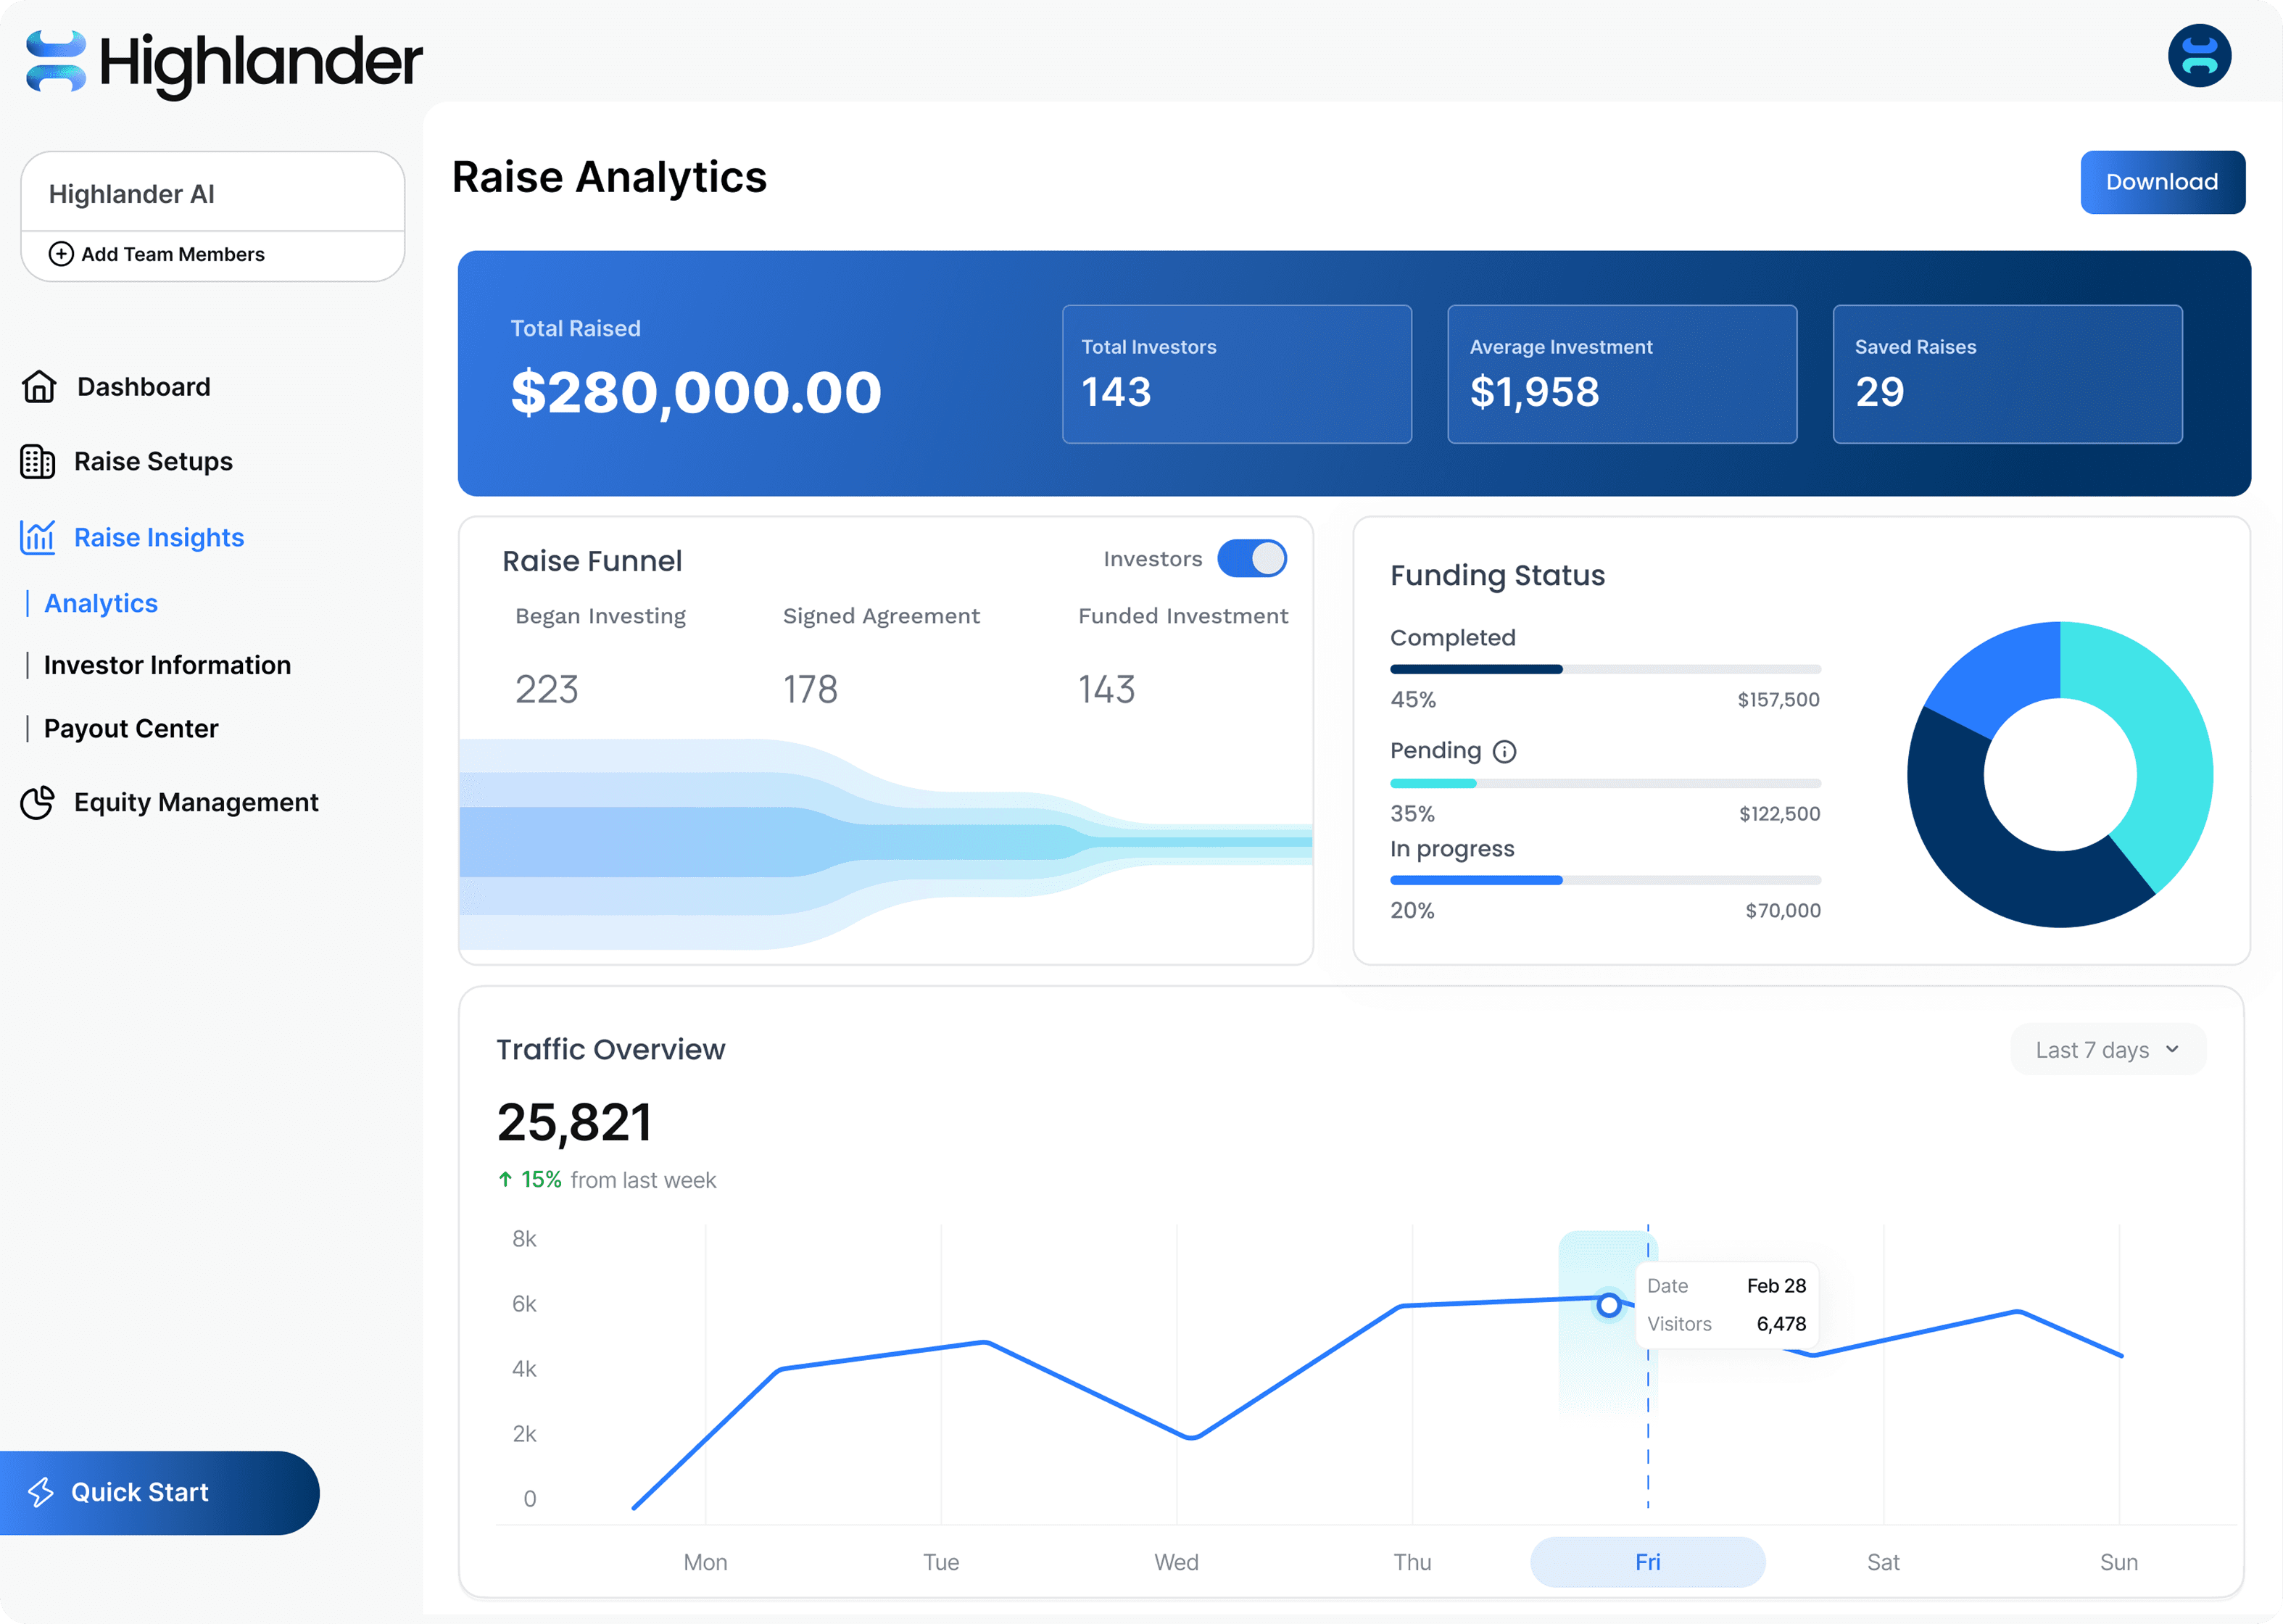2283x1624 pixels.
Task: Click the Pending progress bar
Action: click(x=1605, y=783)
